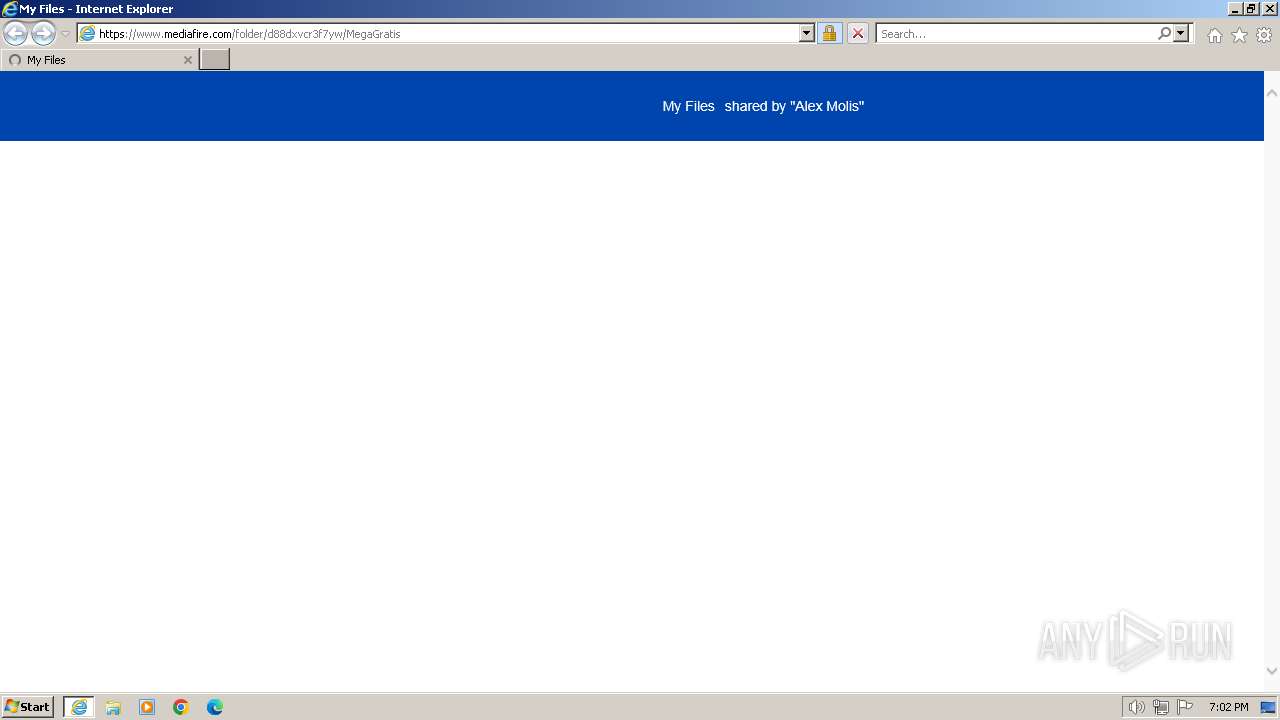1280x720 pixels.
Task: Click the magnifier search icon
Action: coord(1164,33)
